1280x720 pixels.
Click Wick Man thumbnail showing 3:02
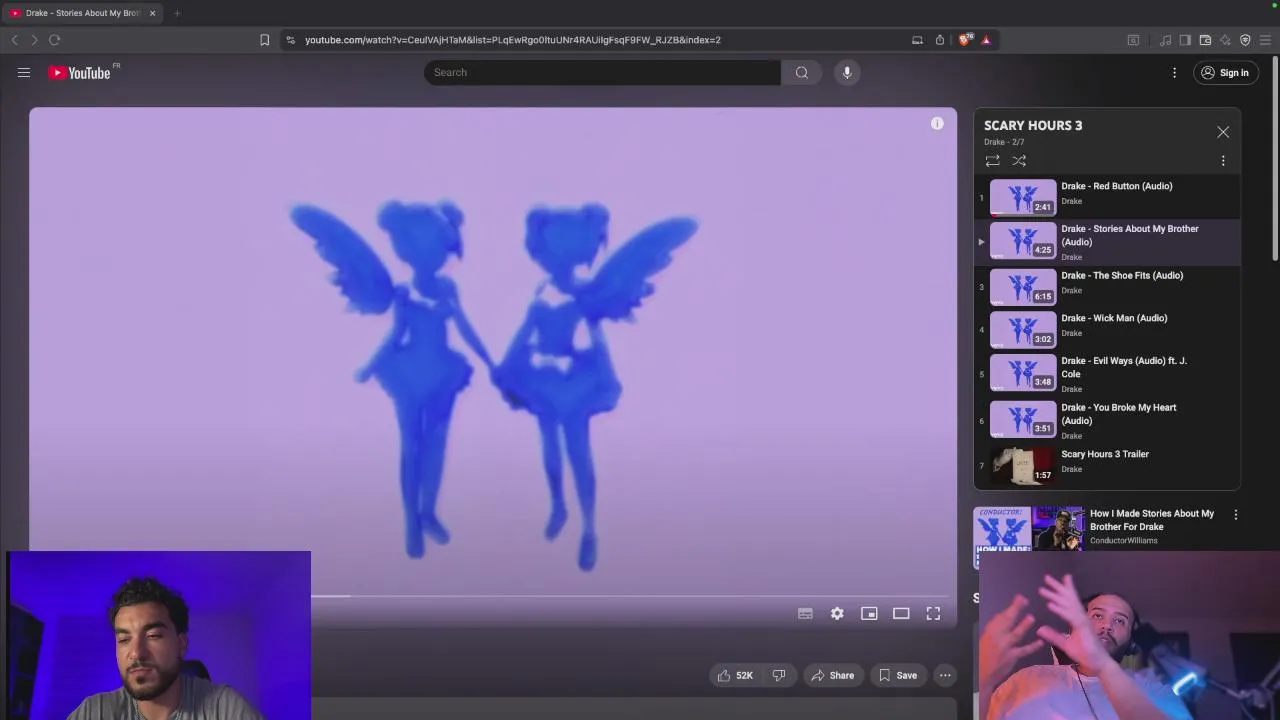point(1023,329)
